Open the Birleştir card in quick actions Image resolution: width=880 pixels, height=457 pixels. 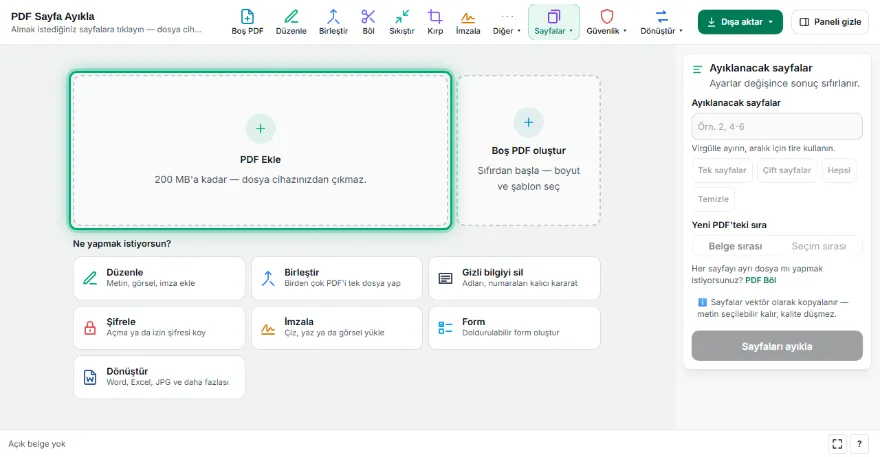coord(337,278)
